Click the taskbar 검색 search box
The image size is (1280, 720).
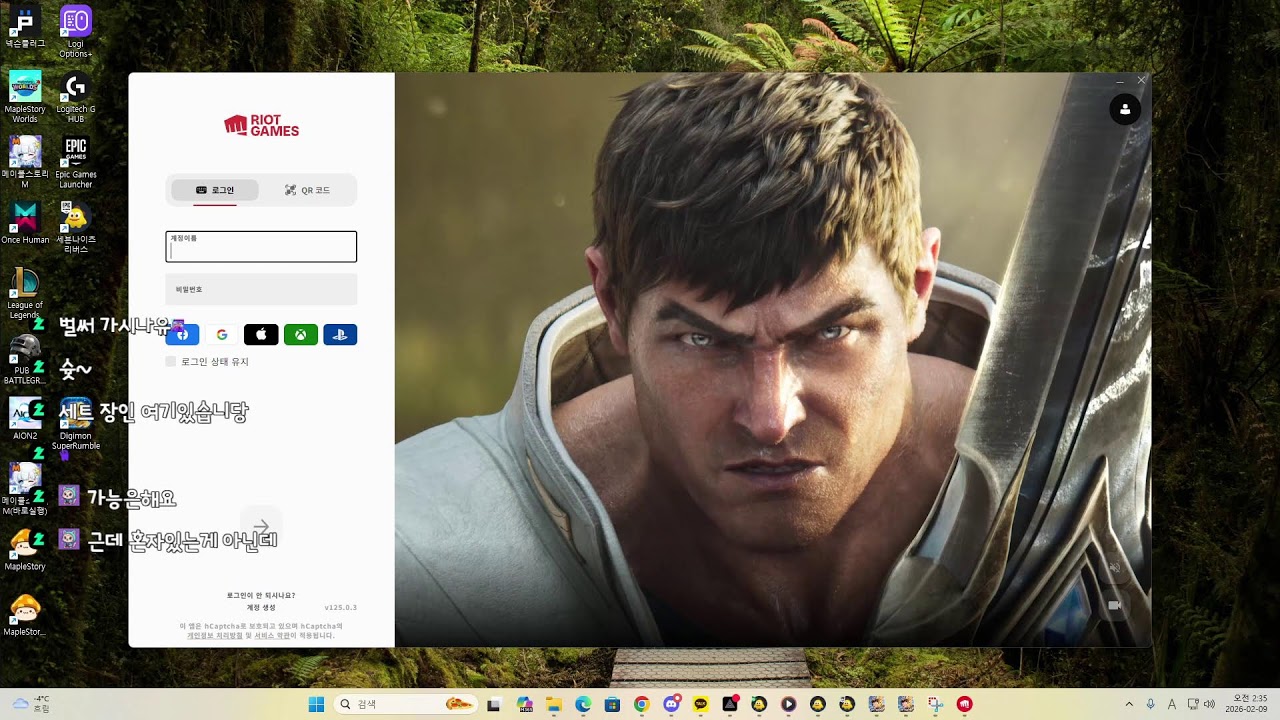click(406, 704)
